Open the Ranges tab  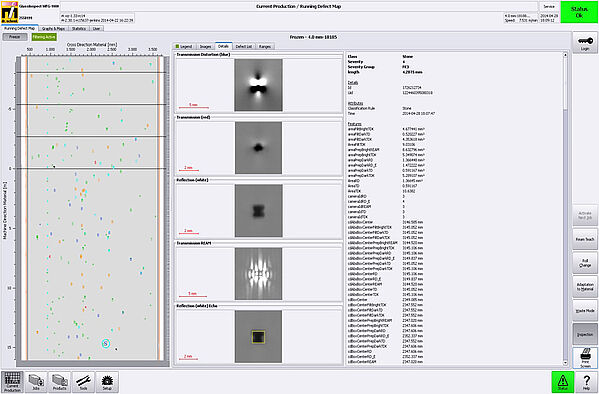(x=265, y=46)
